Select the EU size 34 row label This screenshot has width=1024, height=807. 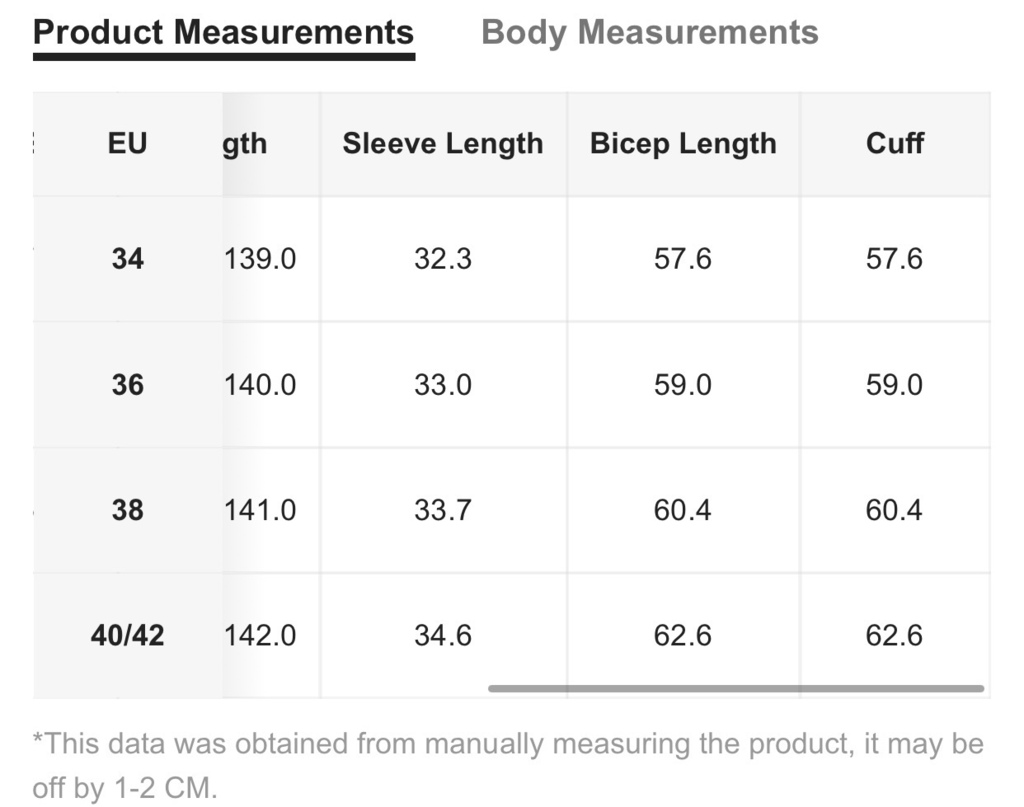point(127,259)
